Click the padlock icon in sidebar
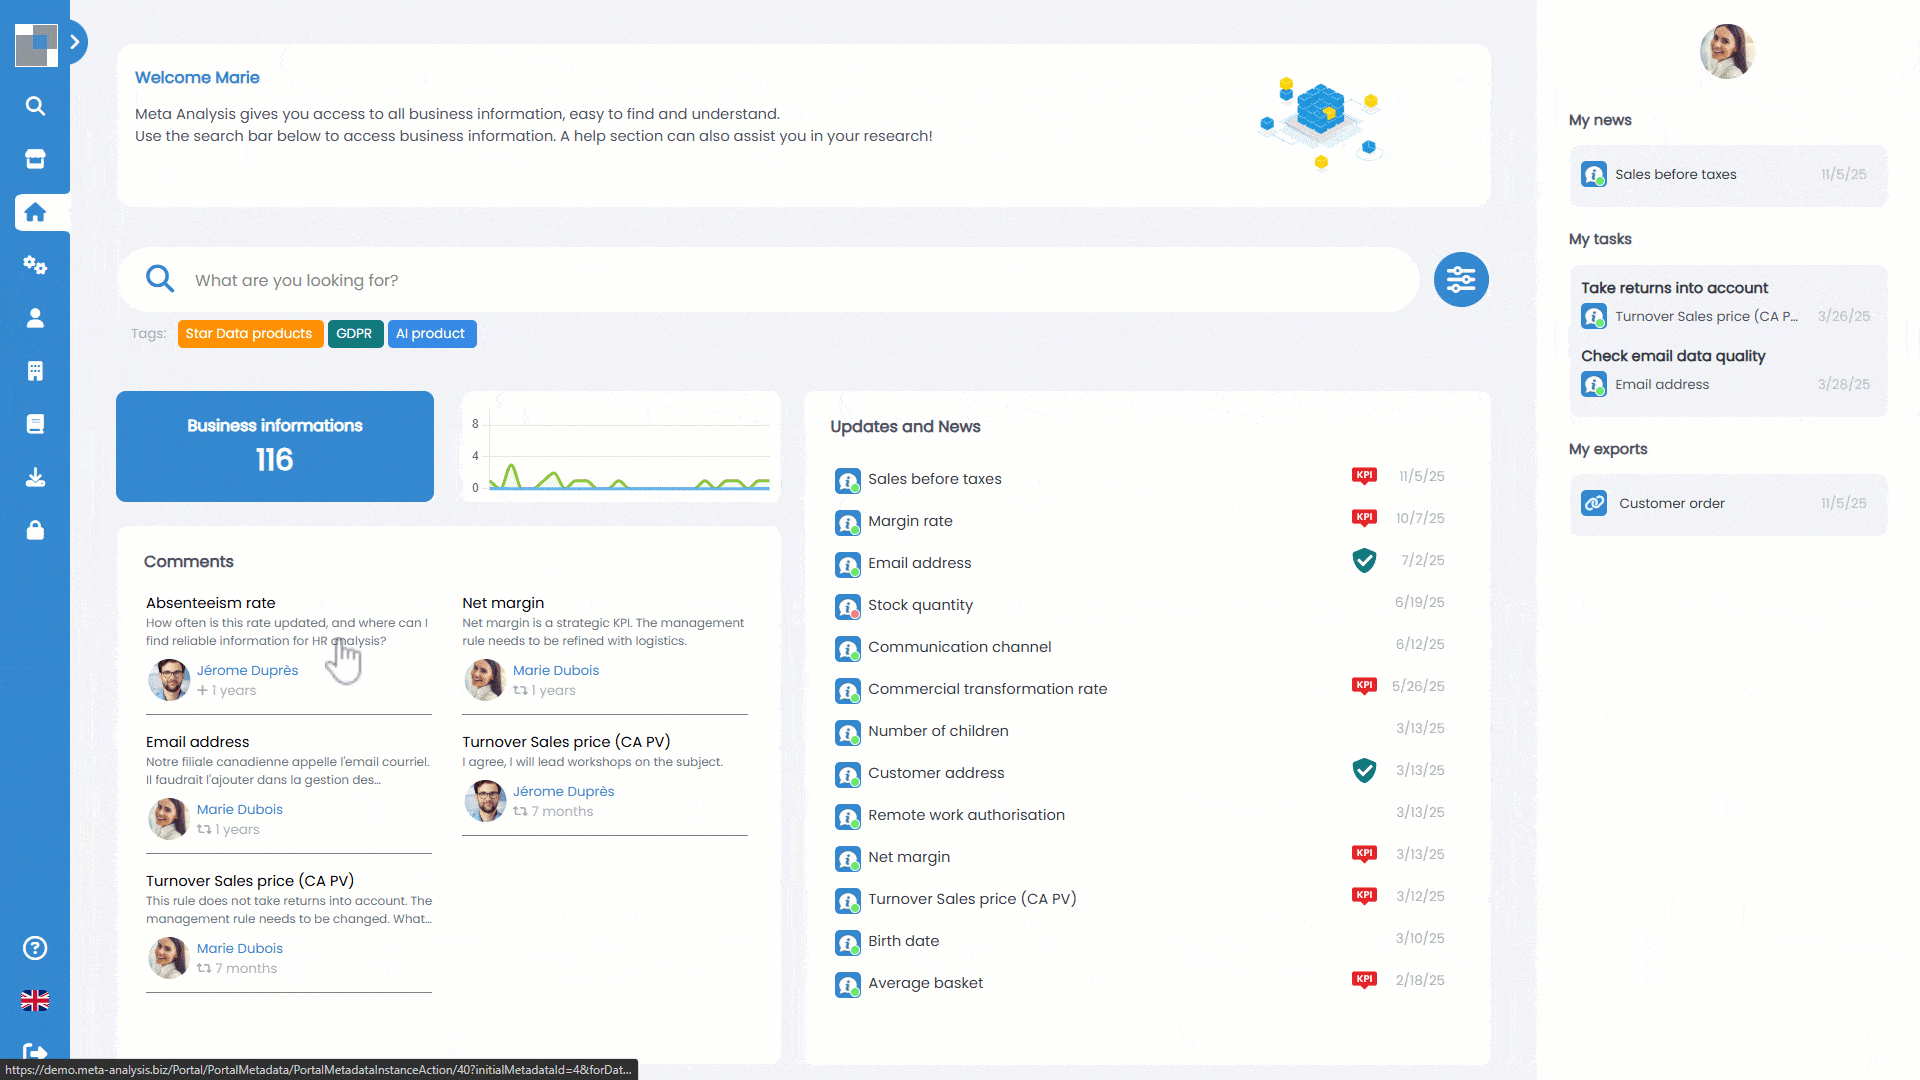The image size is (1920, 1080). [35, 530]
